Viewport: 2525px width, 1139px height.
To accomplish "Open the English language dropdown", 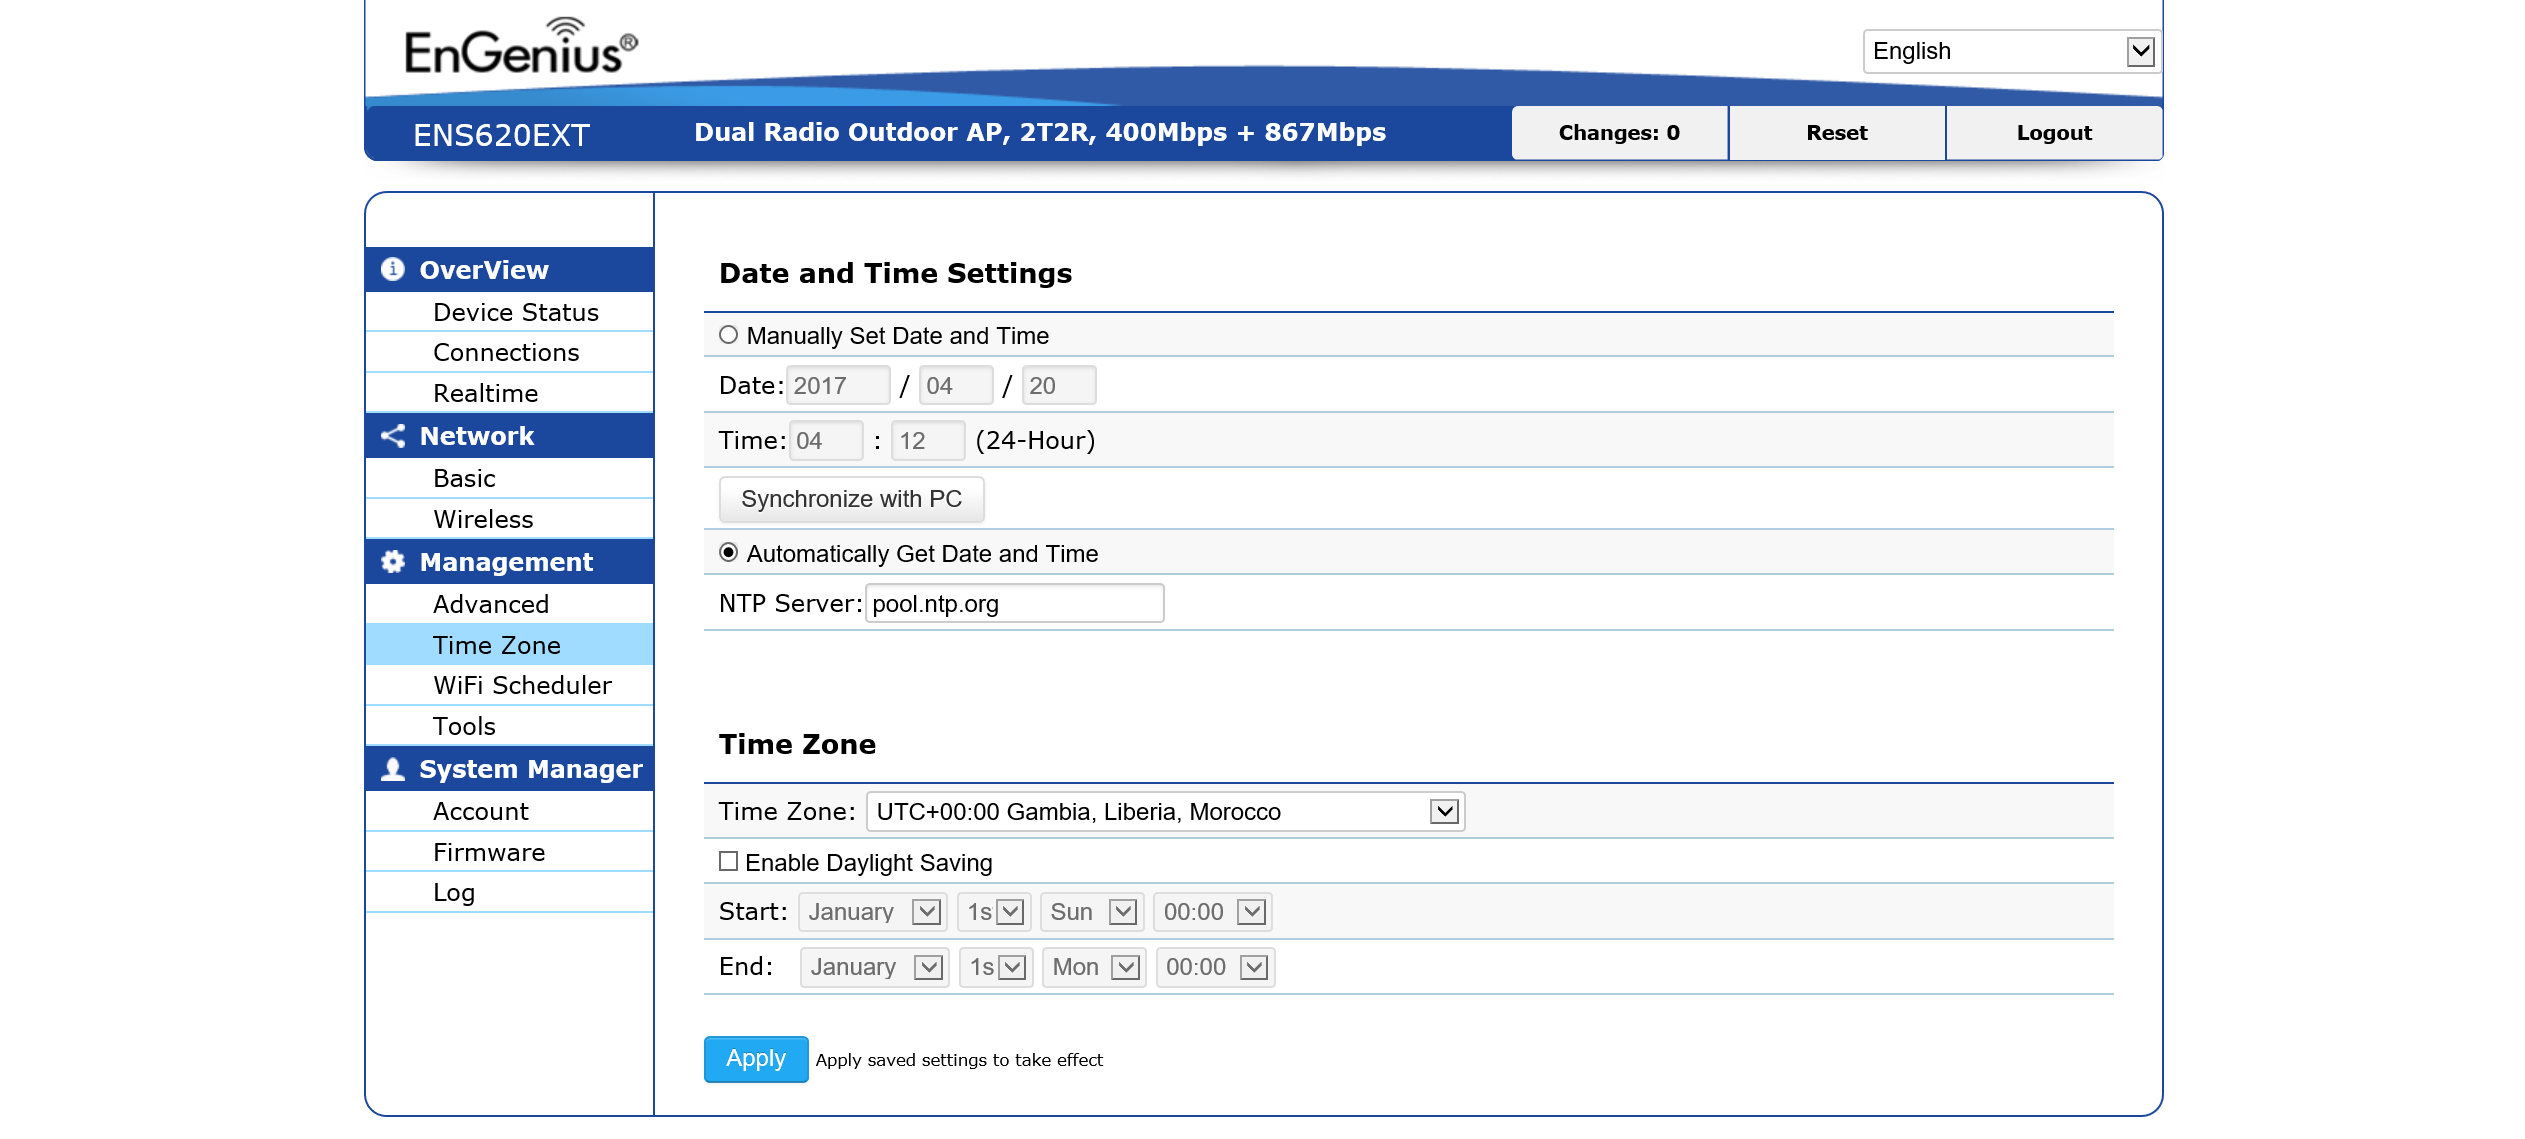I will [x=2012, y=51].
